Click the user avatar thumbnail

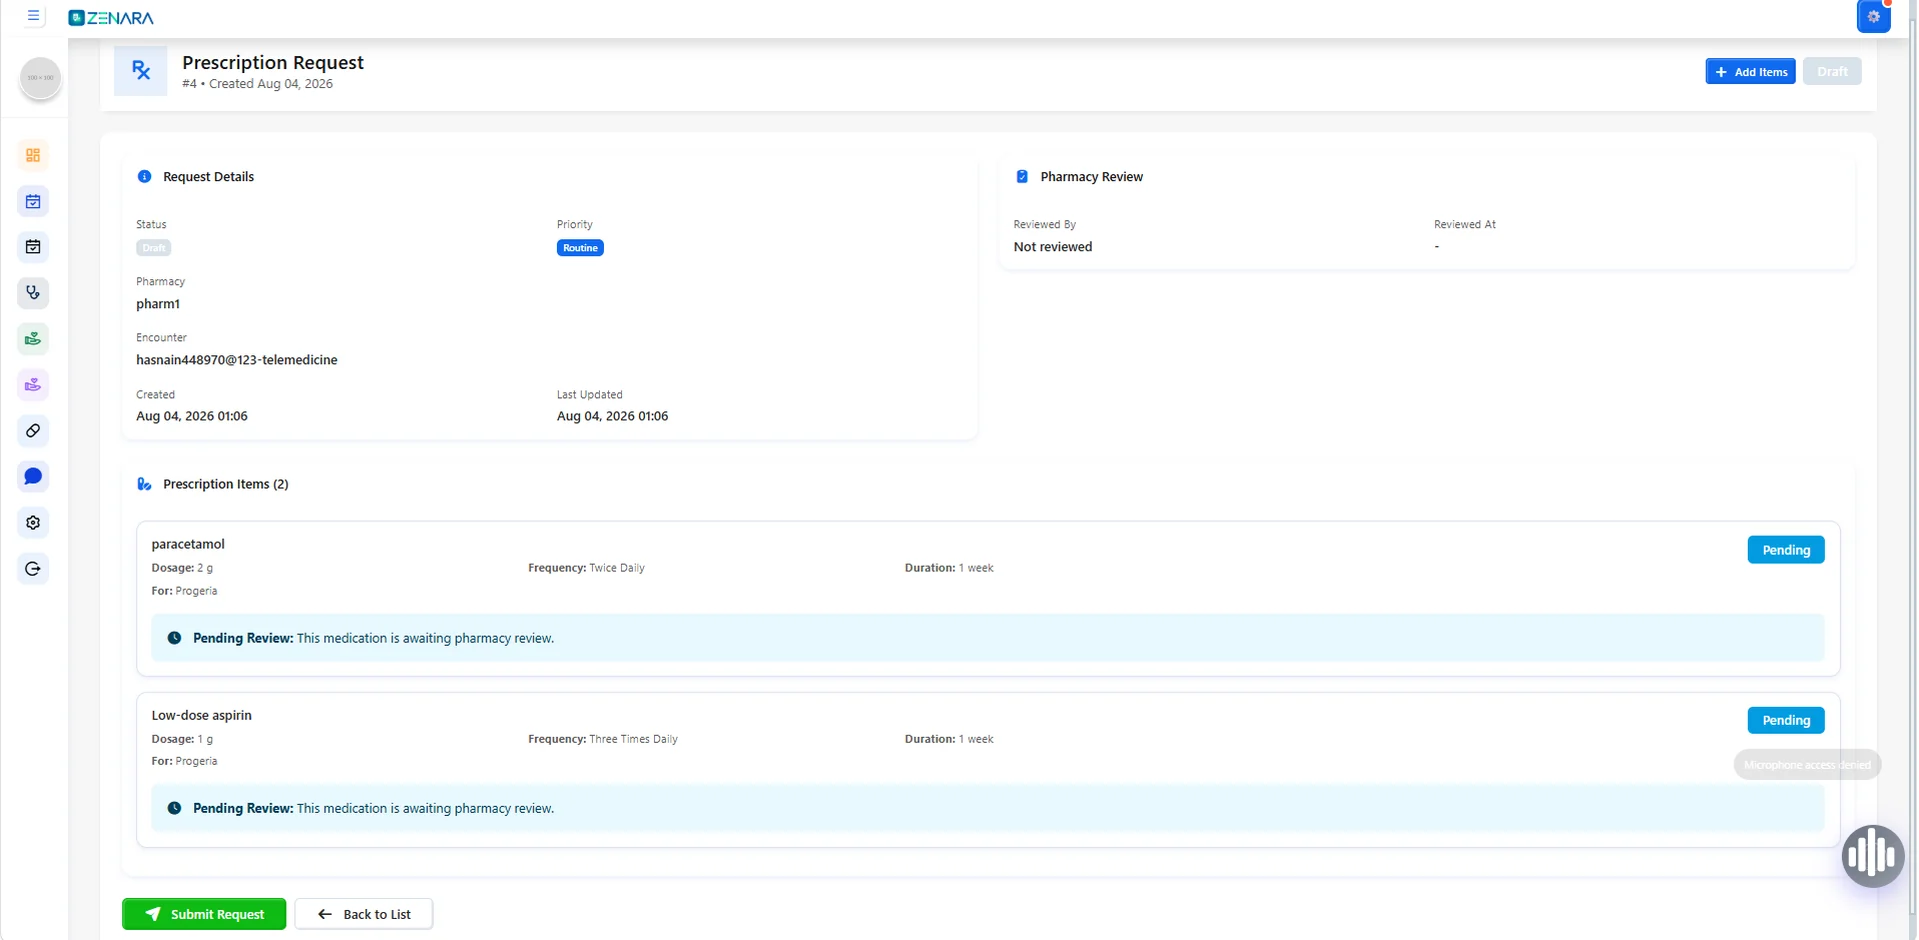pyautogui.click(x=41, y=78)
